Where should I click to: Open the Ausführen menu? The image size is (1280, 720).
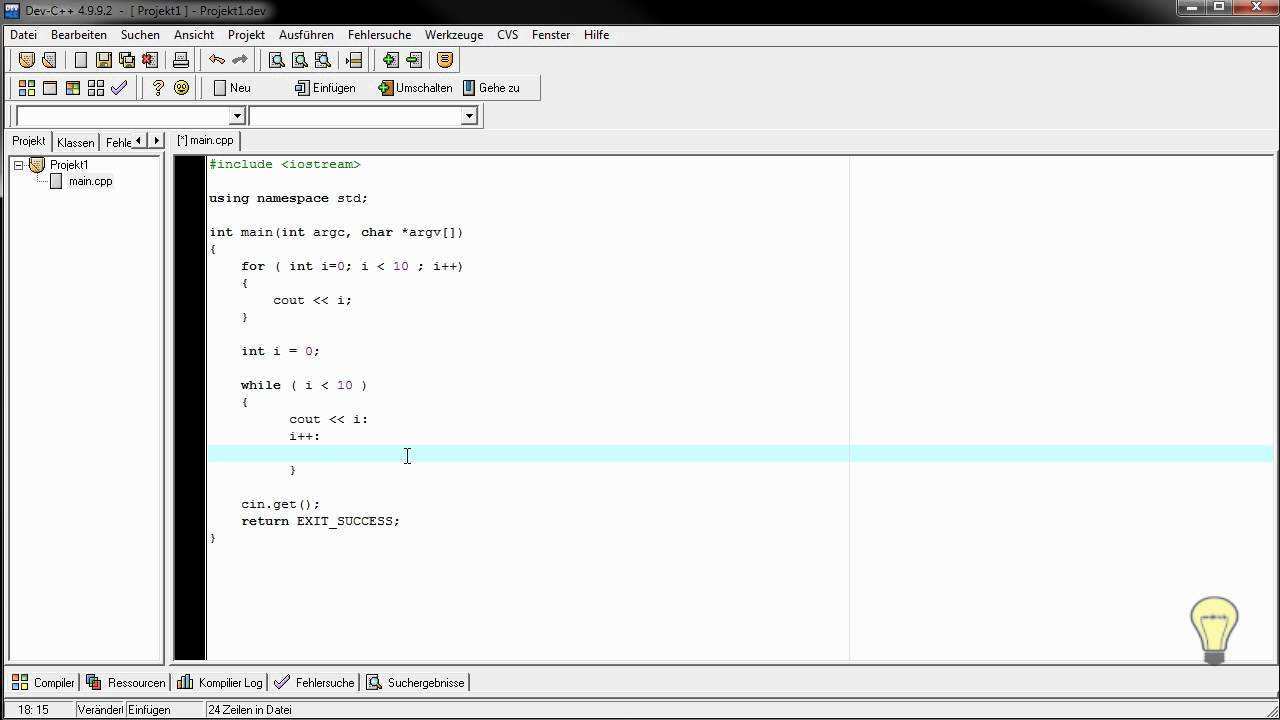click(x=306, y=35)
